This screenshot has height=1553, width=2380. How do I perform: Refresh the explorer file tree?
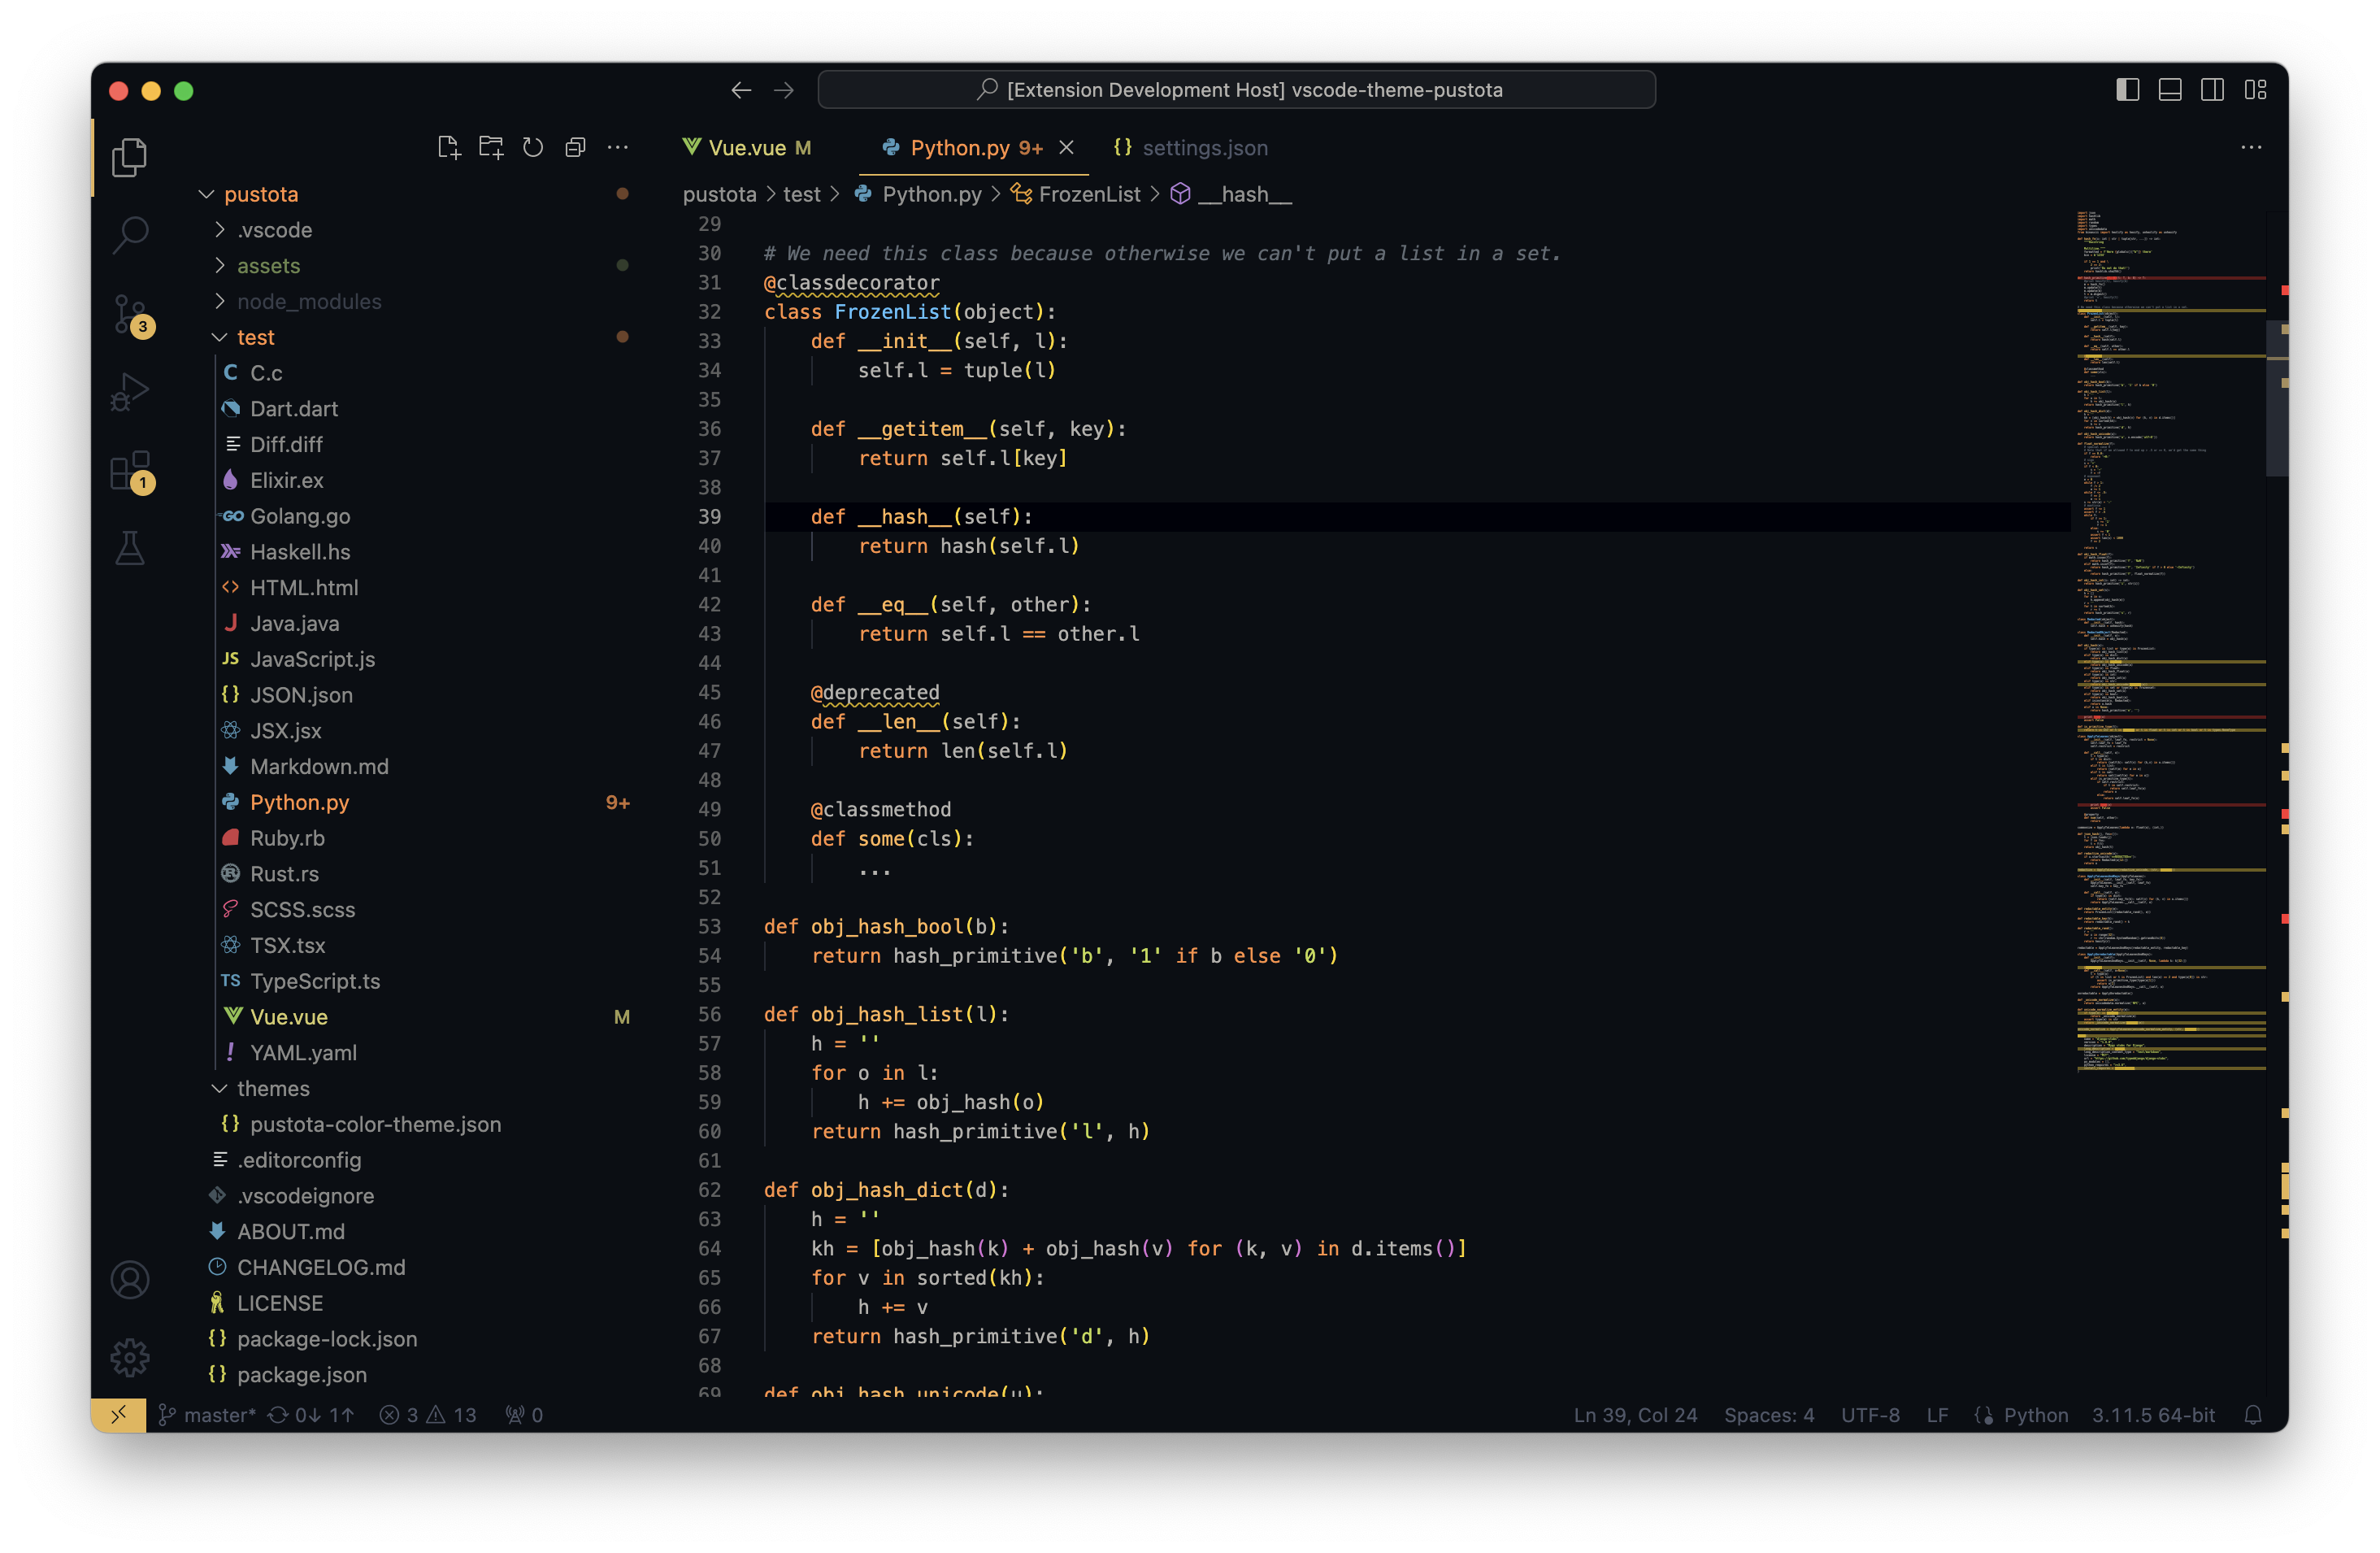pos(533,148)
